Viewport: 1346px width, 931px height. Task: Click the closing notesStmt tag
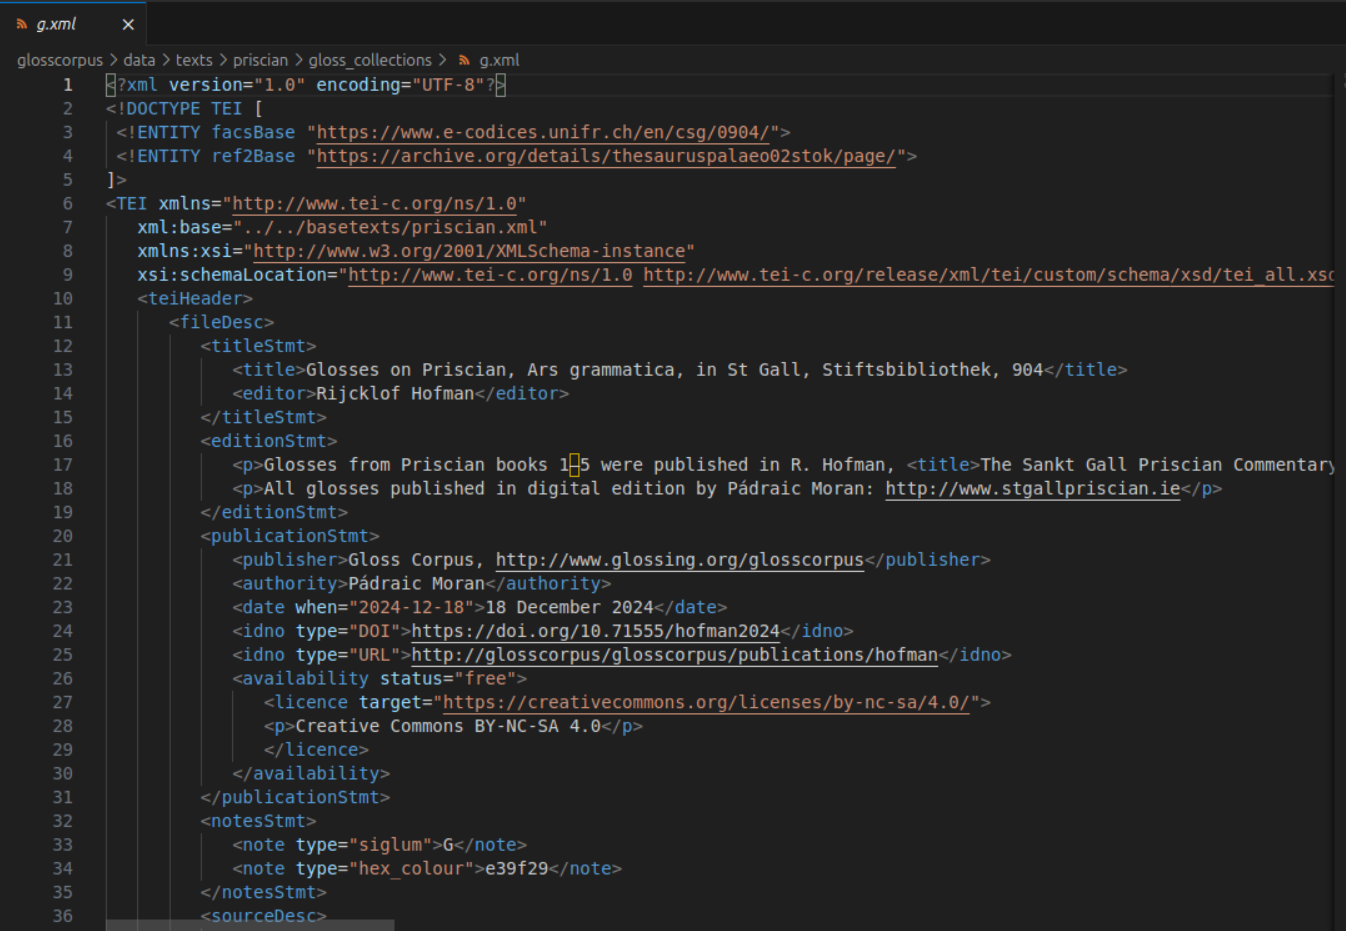tap(263, 893)
